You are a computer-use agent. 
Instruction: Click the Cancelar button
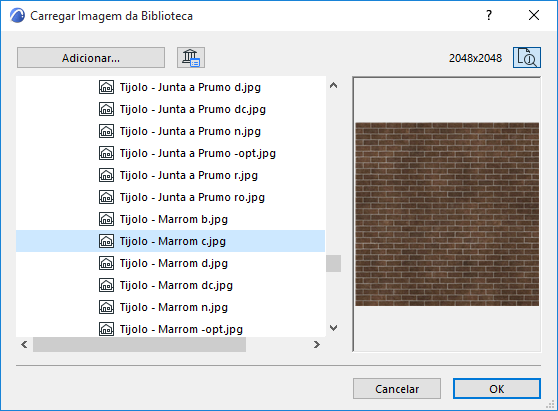397,389
